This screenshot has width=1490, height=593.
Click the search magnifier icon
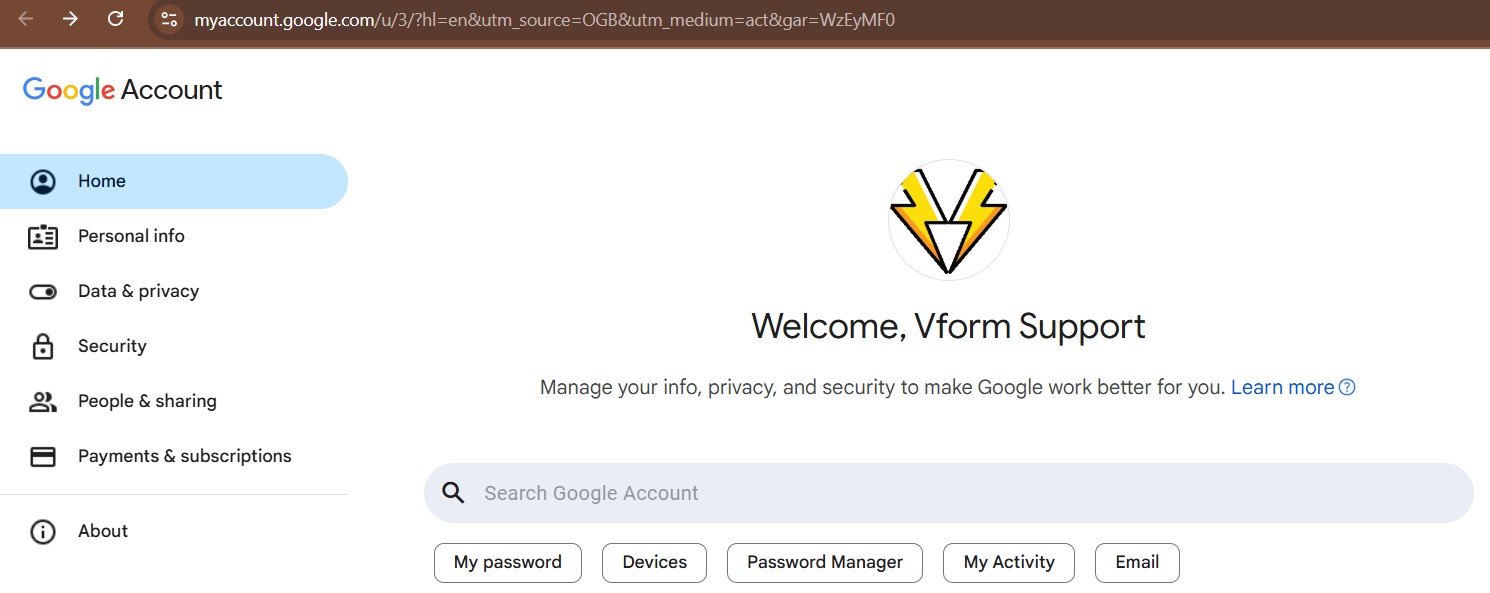[x=453, y=492]
